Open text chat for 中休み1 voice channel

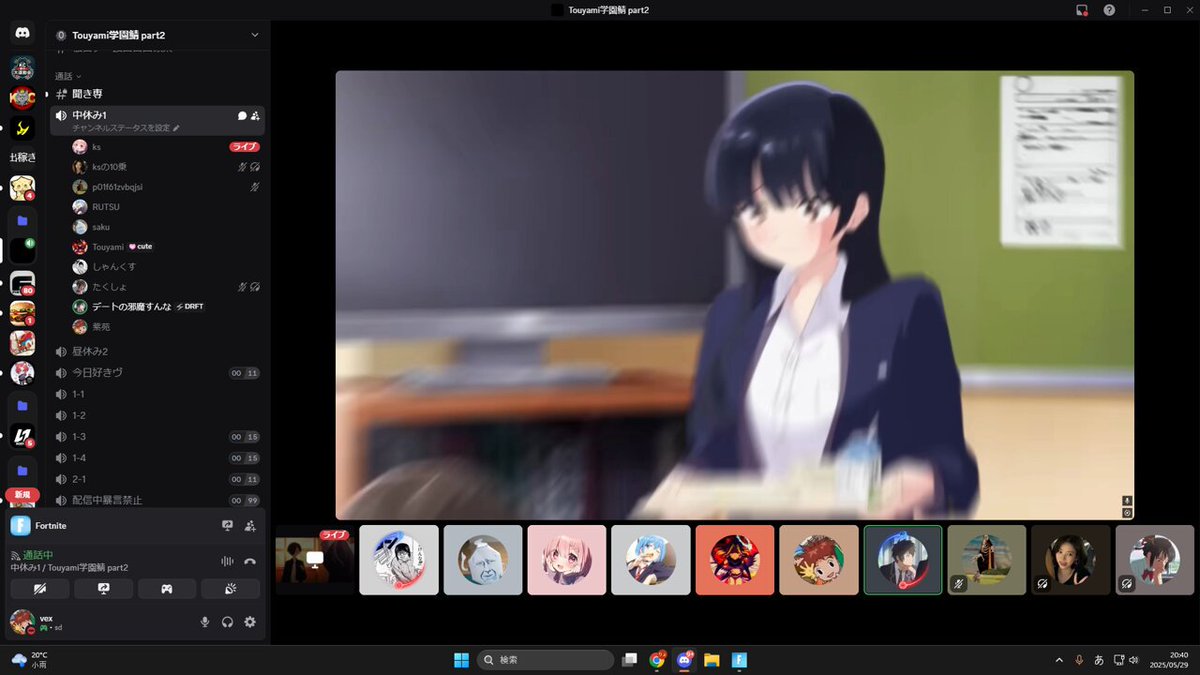pos(242,116)
